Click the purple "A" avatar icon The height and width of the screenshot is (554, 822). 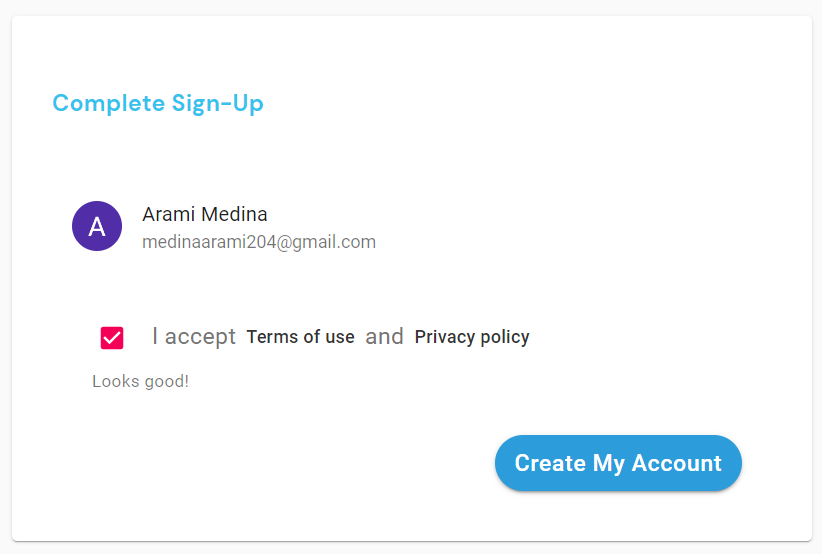[x=97, y=226]
